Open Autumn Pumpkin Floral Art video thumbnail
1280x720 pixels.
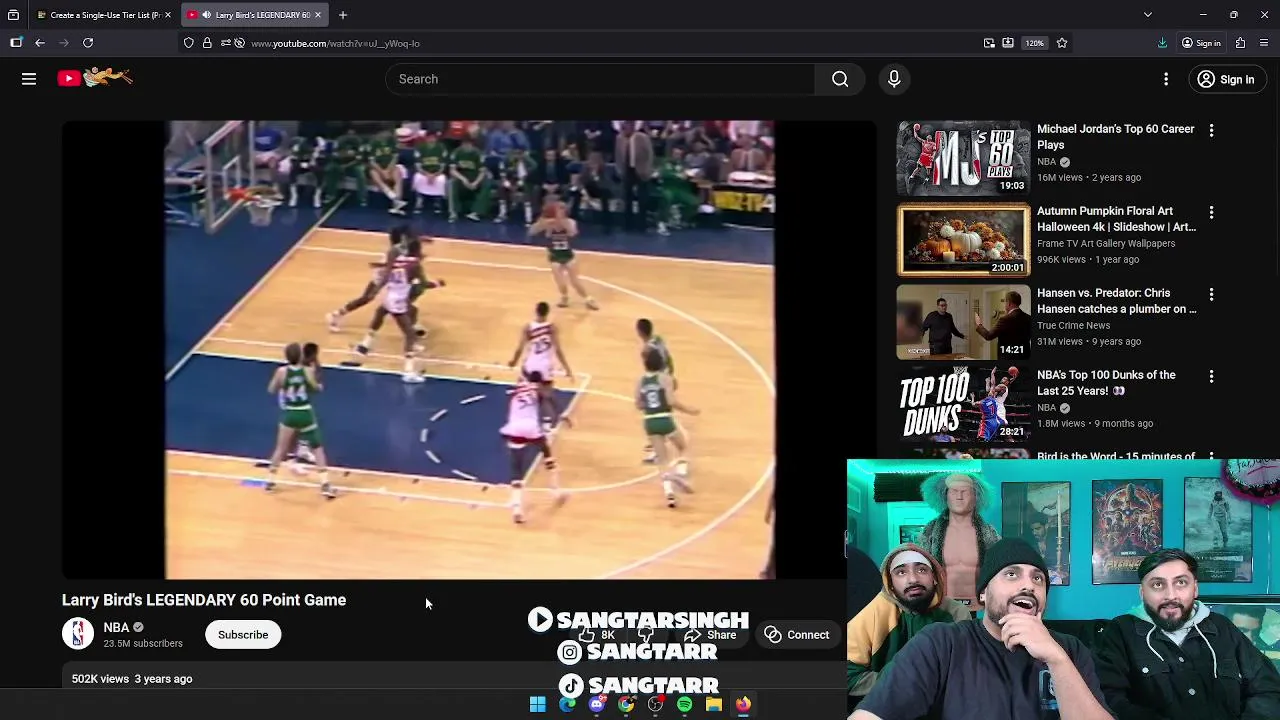click(x=963, y=240)
